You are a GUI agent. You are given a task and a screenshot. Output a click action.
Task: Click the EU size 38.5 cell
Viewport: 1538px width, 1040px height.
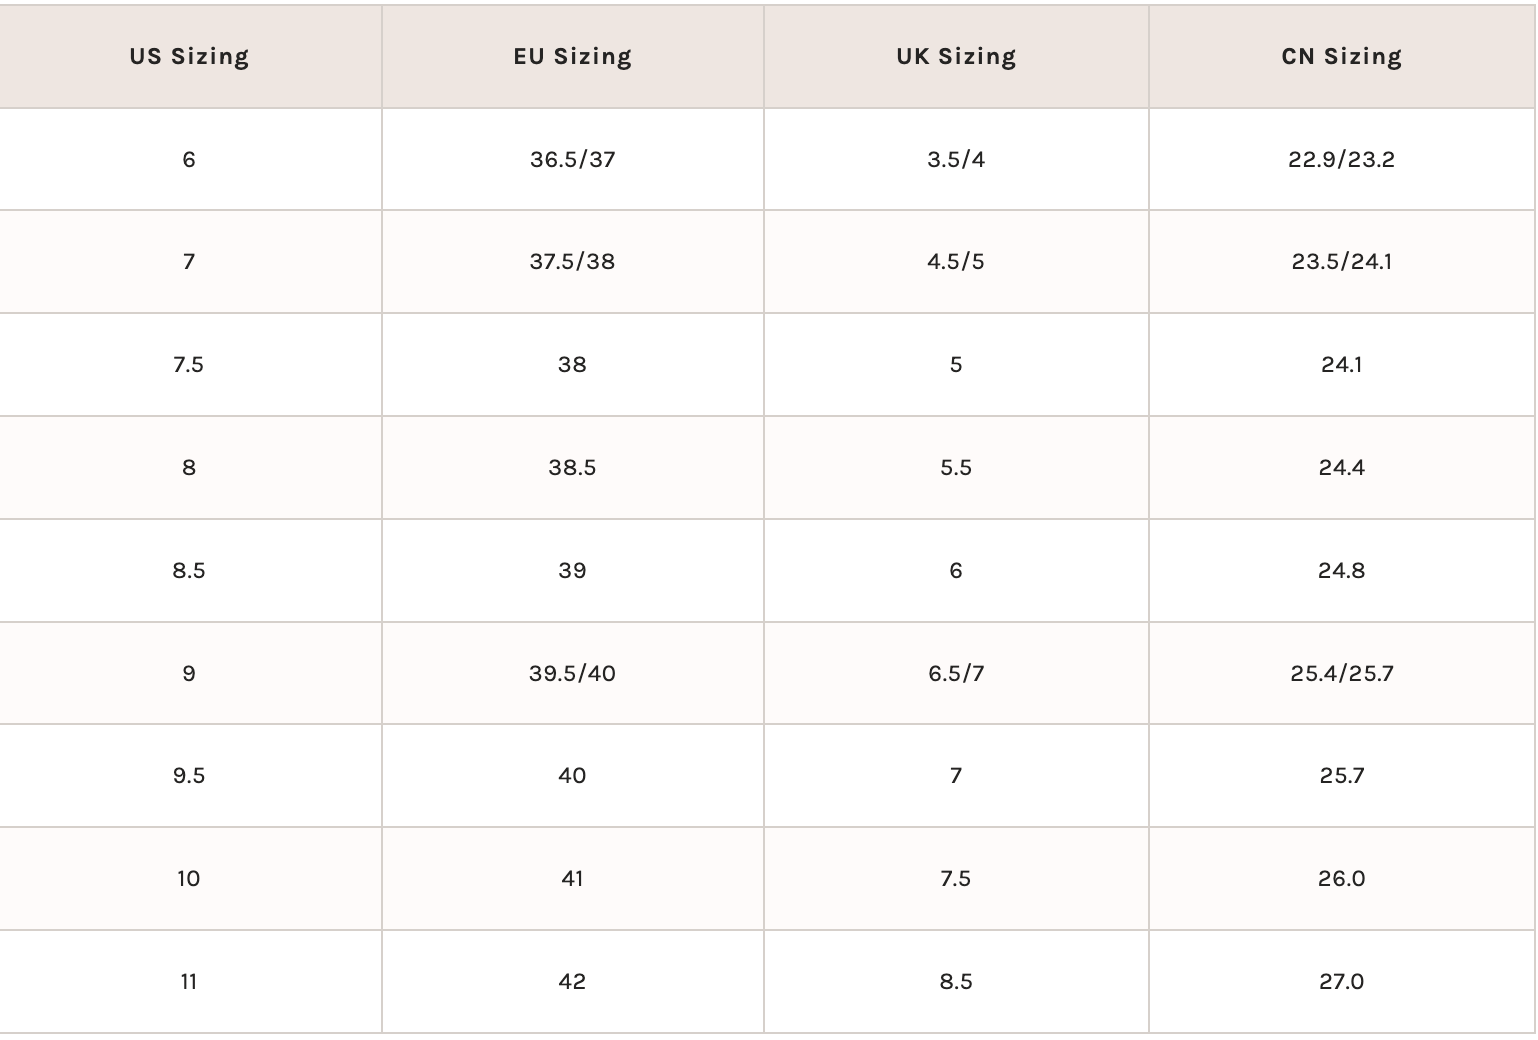572,468
